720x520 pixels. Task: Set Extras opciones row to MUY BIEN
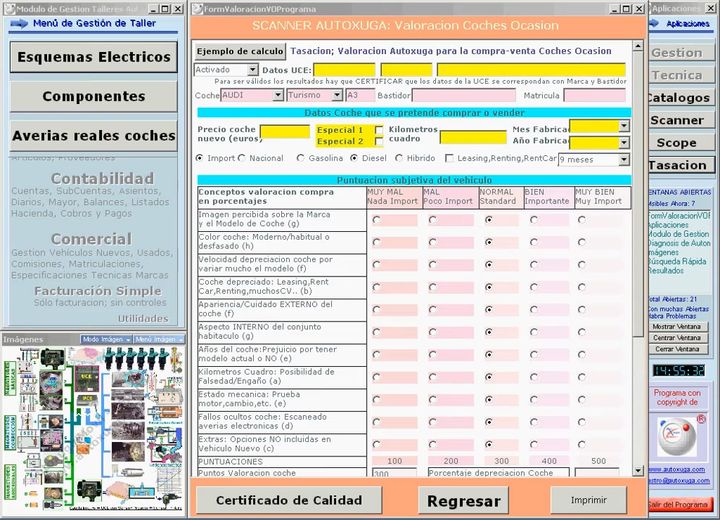click(582, 445)
